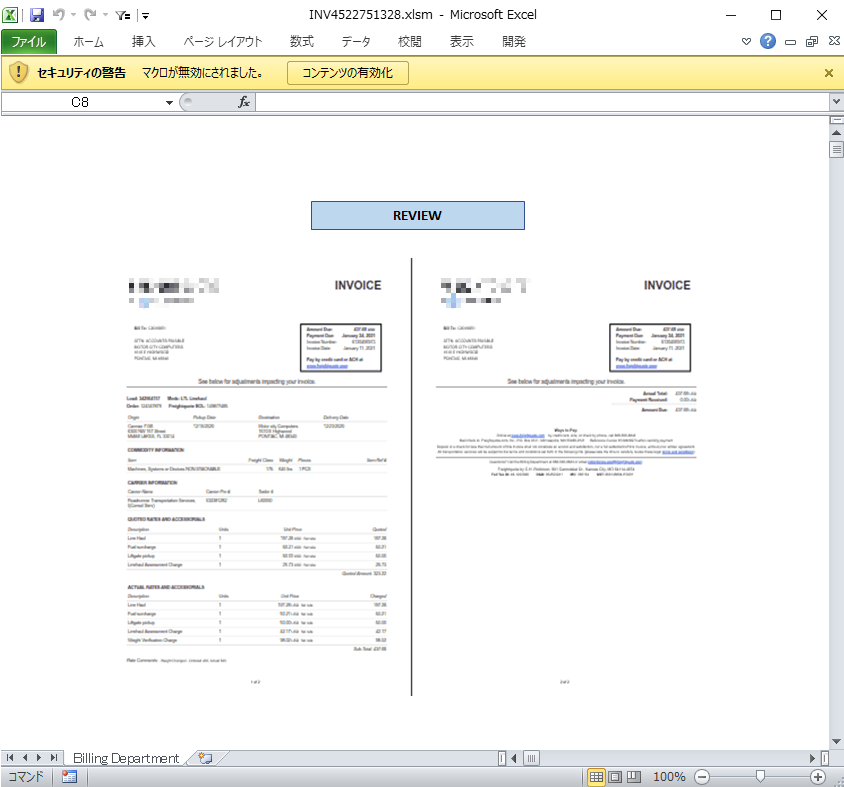Click the Excel application icon in title bar
The width and height of the screenshot is (844, 787).
[10, 15]
